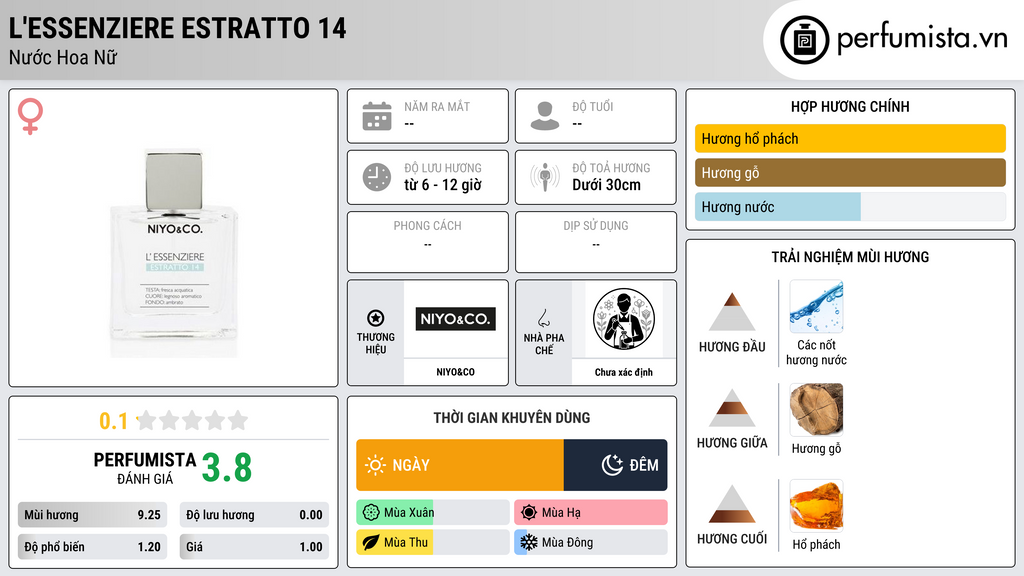Click the từ 6 - 12 giờ longevity value
This screenshot has height=576, width=1024.
(443, 185)
